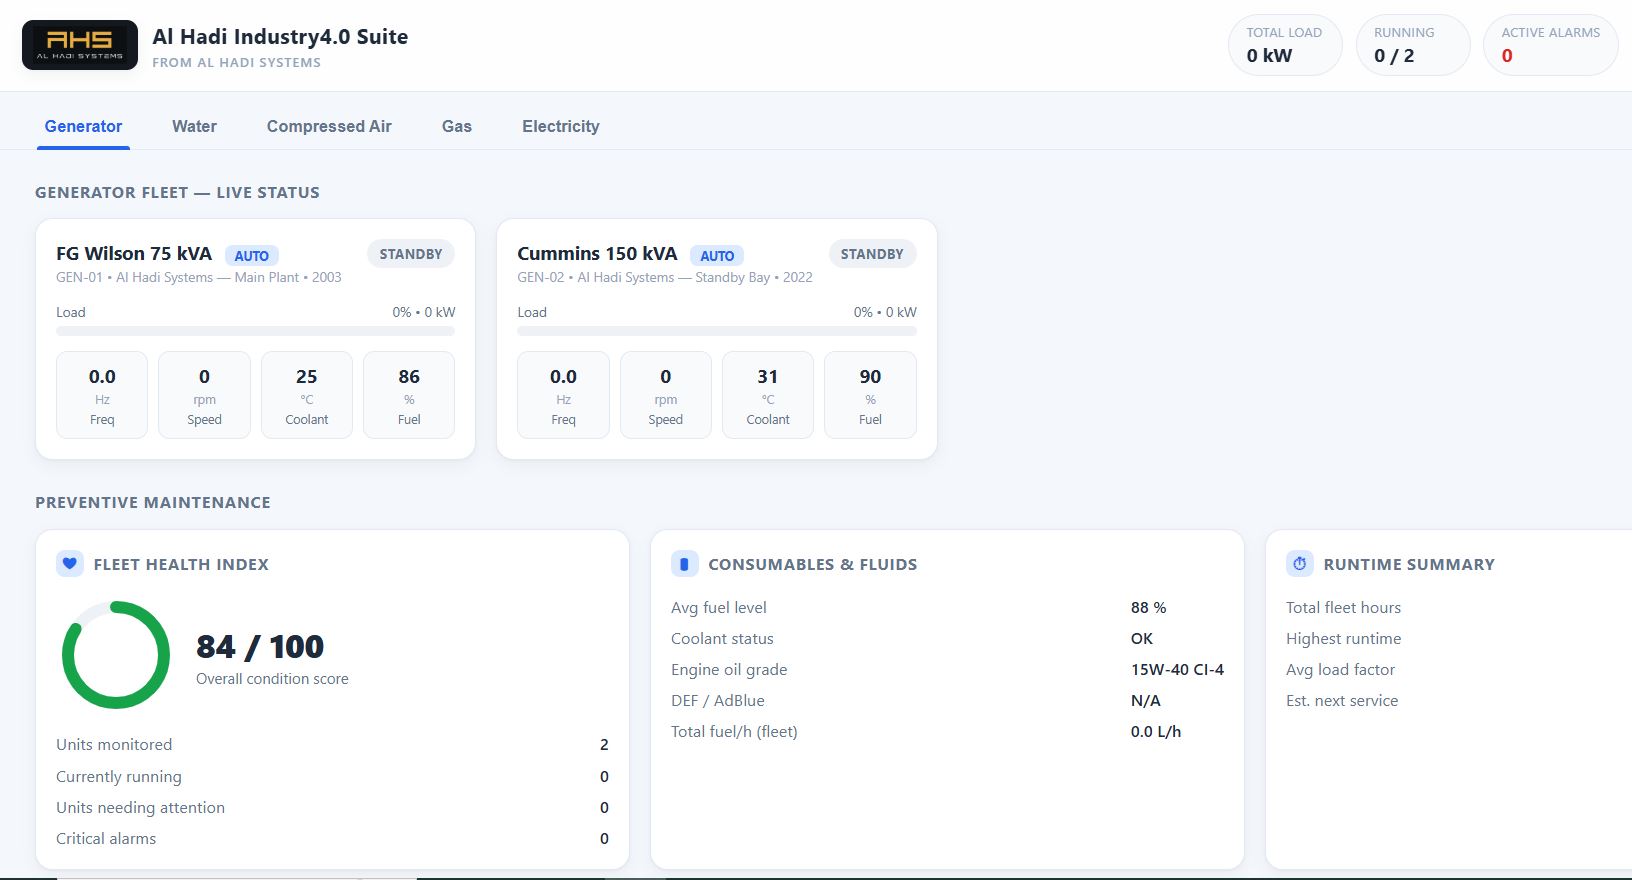The height and width of the screenshot is (880, 1632).
Task: Click the AHS Al Hadi Systems logo
Action: 80,45
